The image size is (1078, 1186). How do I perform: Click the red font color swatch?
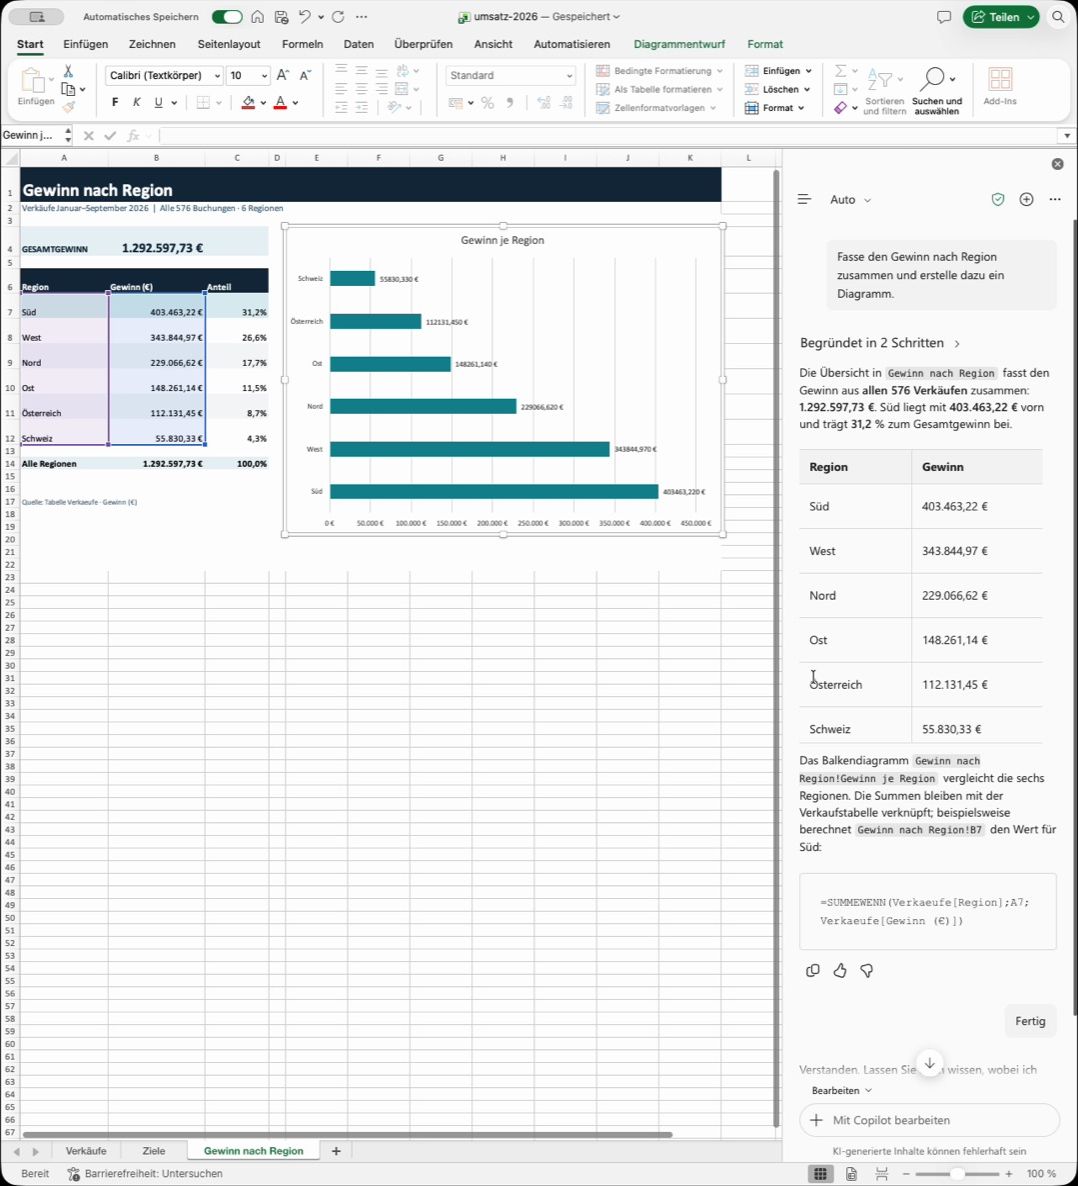[x=281, y=102]
